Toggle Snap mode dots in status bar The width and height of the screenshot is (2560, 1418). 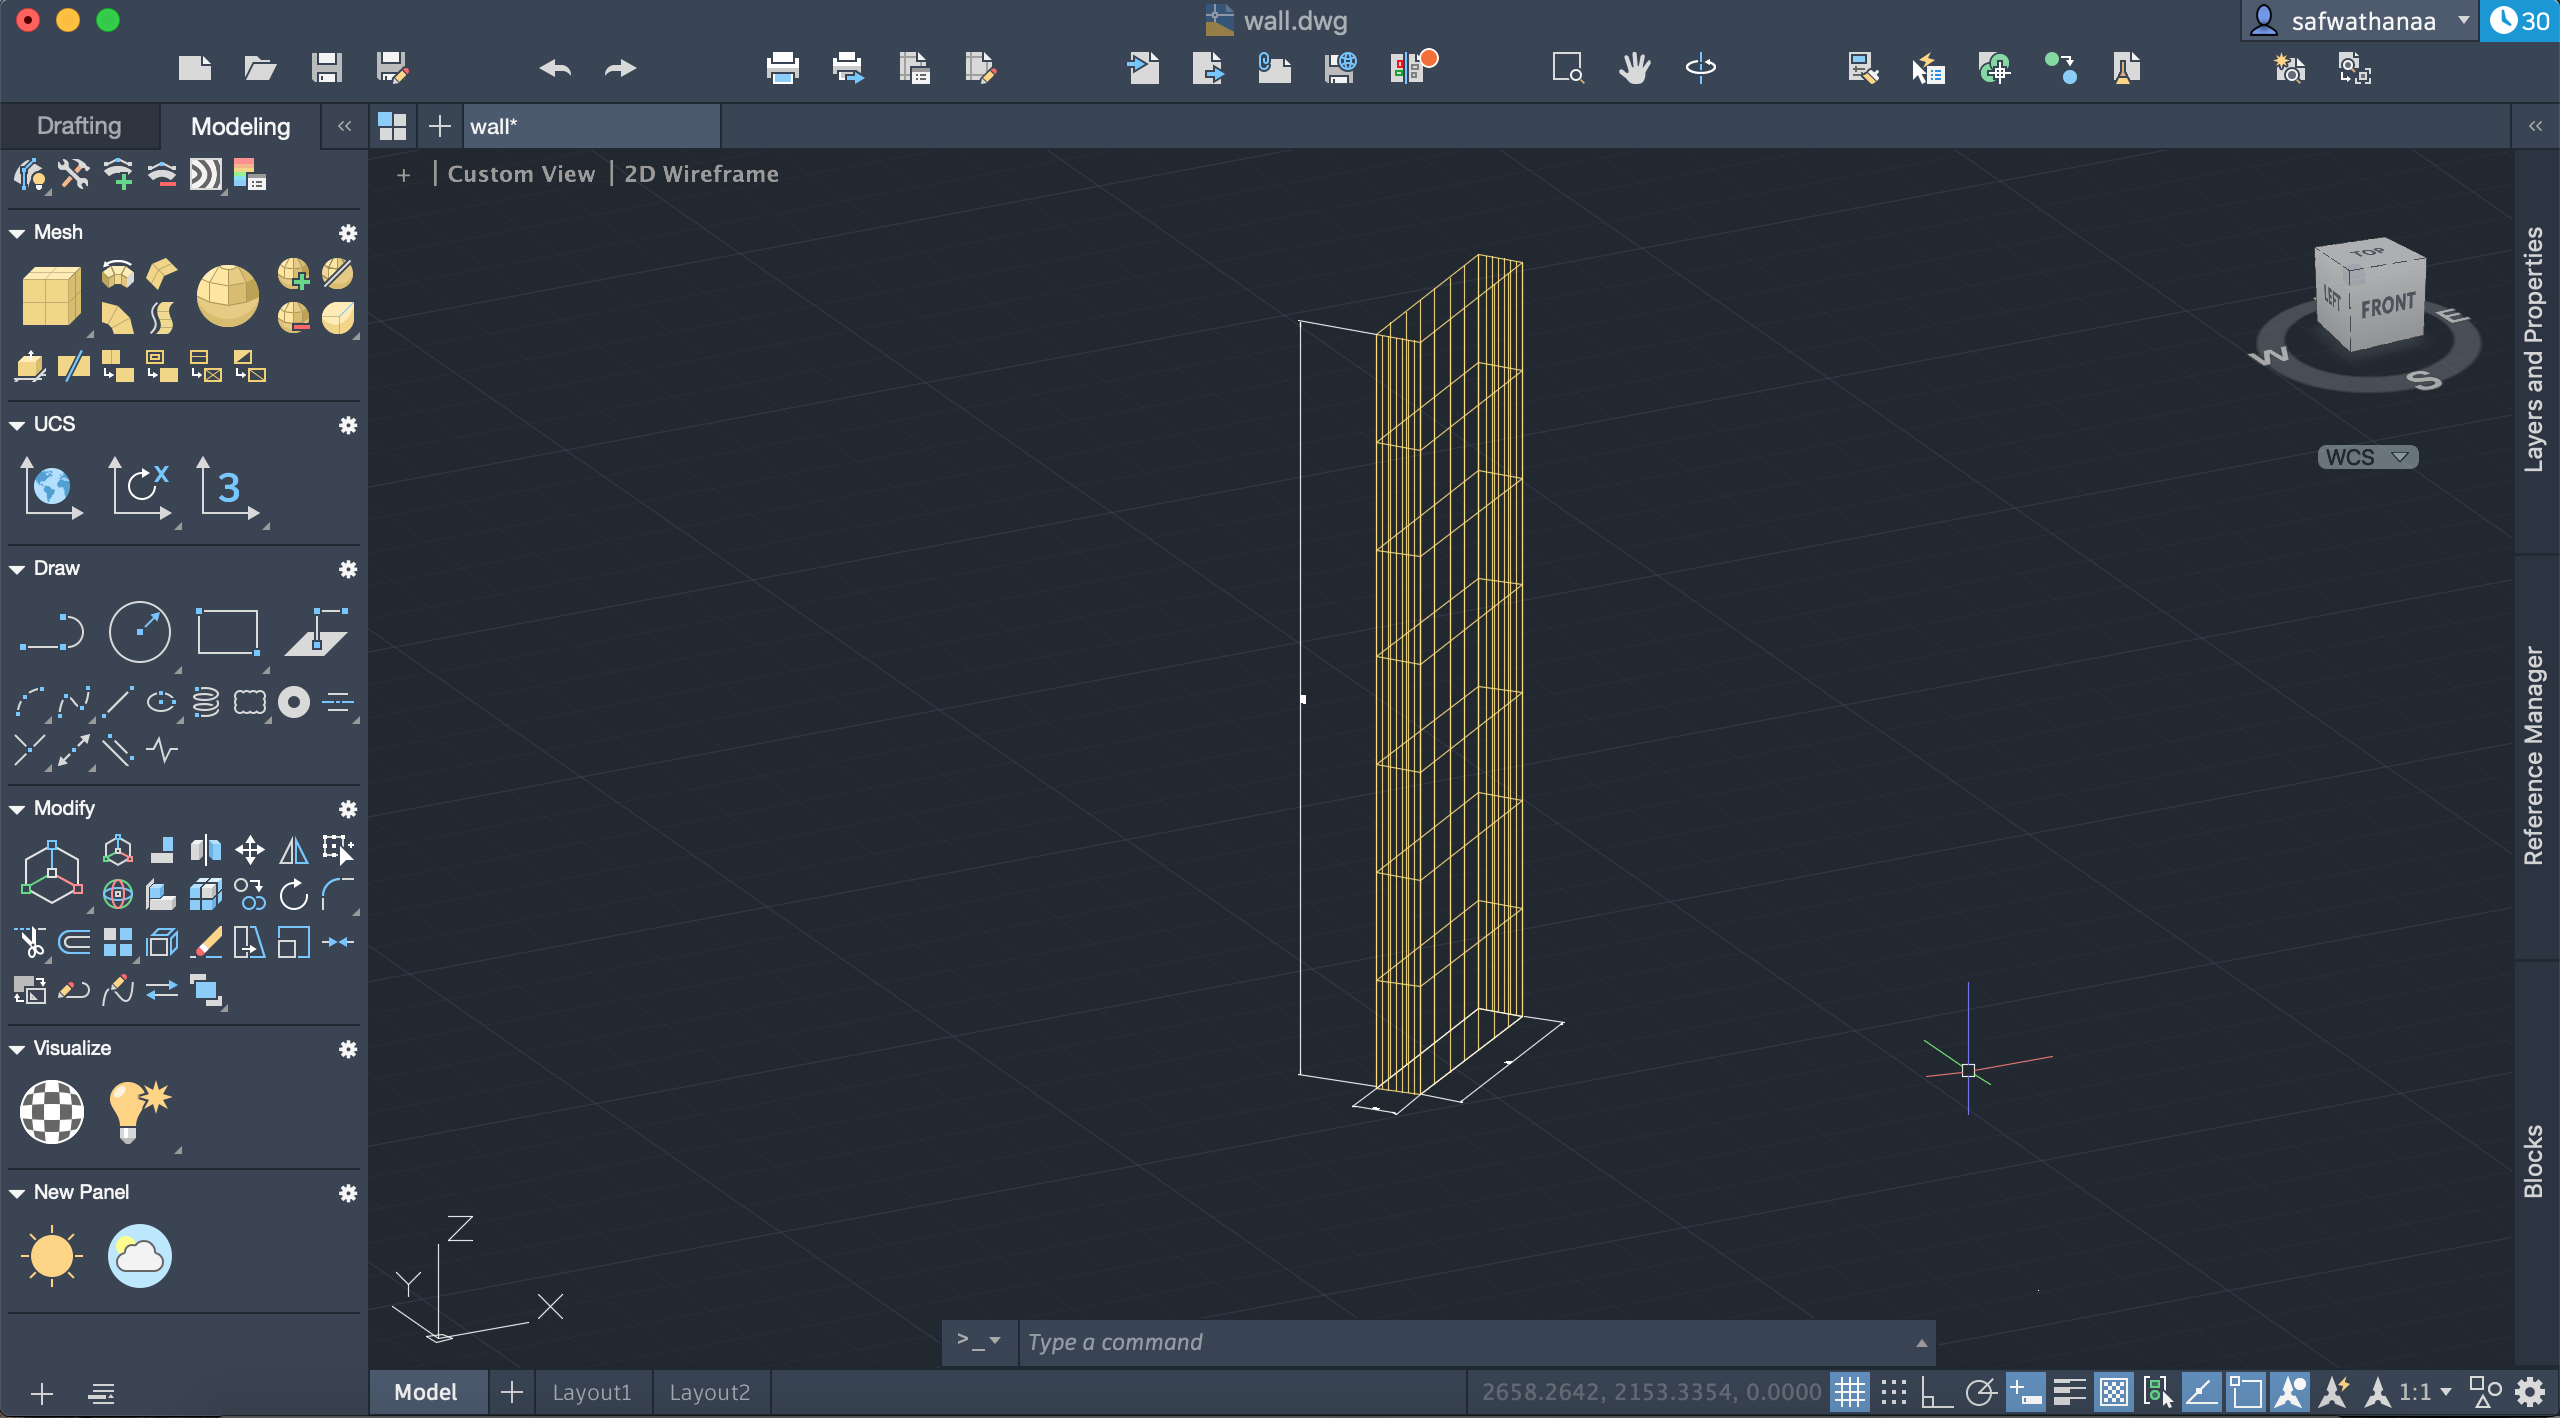[1894, 1392]
